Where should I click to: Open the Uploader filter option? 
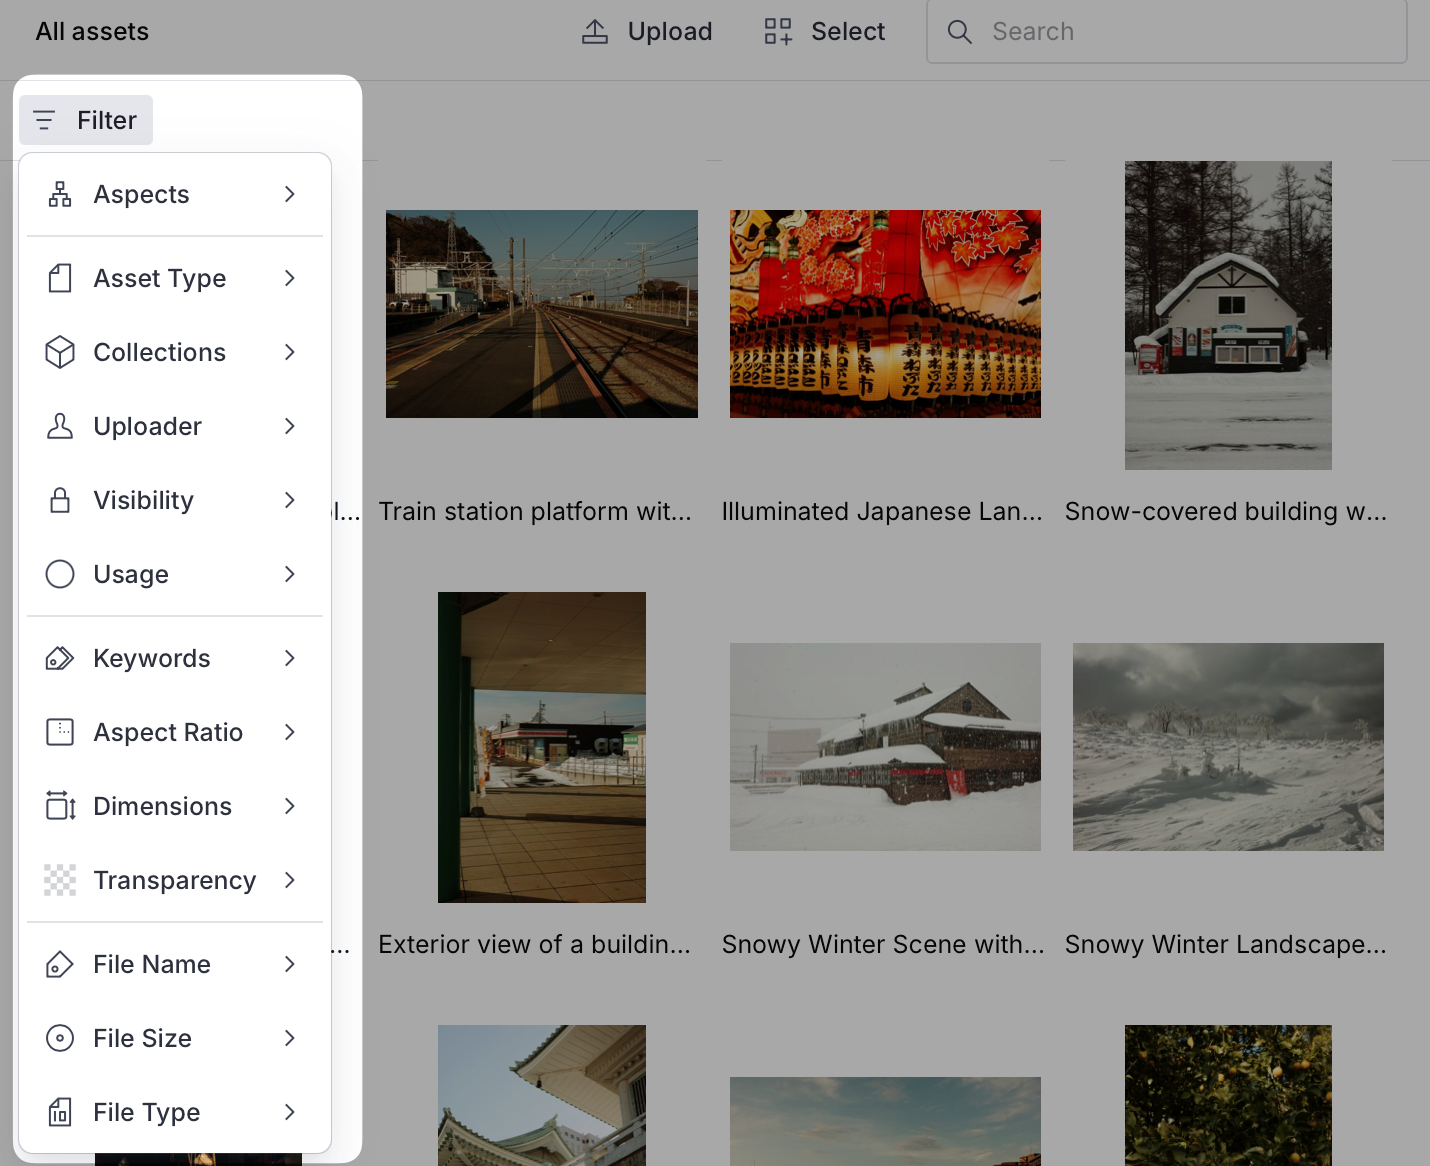point(175,426)
